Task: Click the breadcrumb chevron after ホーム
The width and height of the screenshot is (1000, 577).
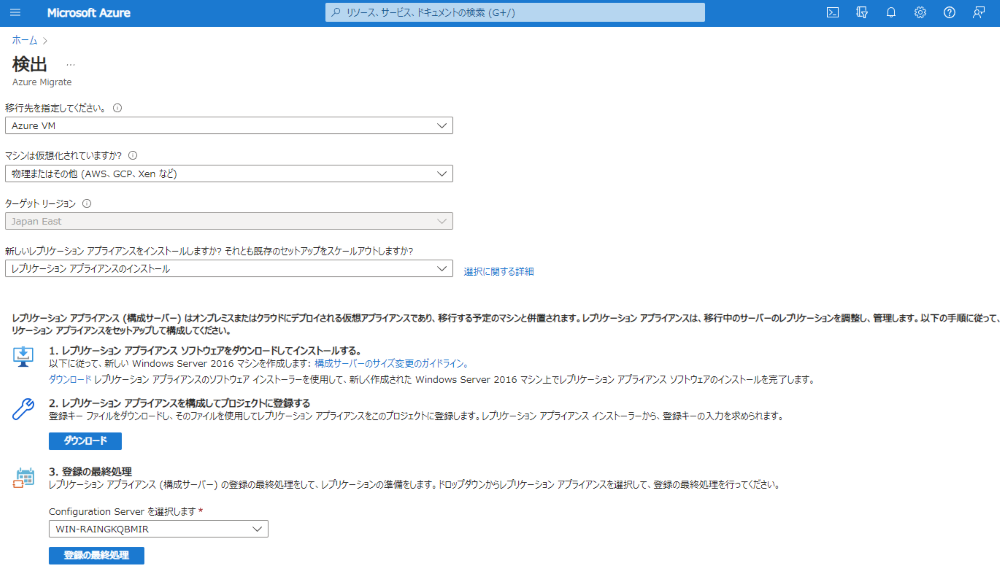Action: [x=45, y=41]
